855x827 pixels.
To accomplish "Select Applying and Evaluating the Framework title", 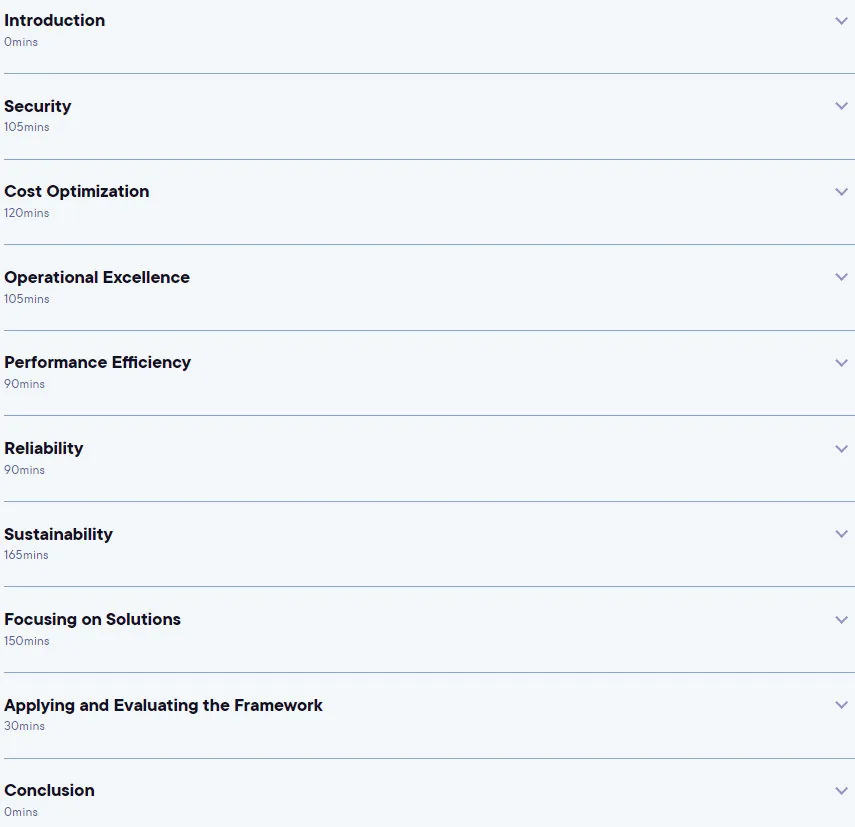I will tap(163, 705).
